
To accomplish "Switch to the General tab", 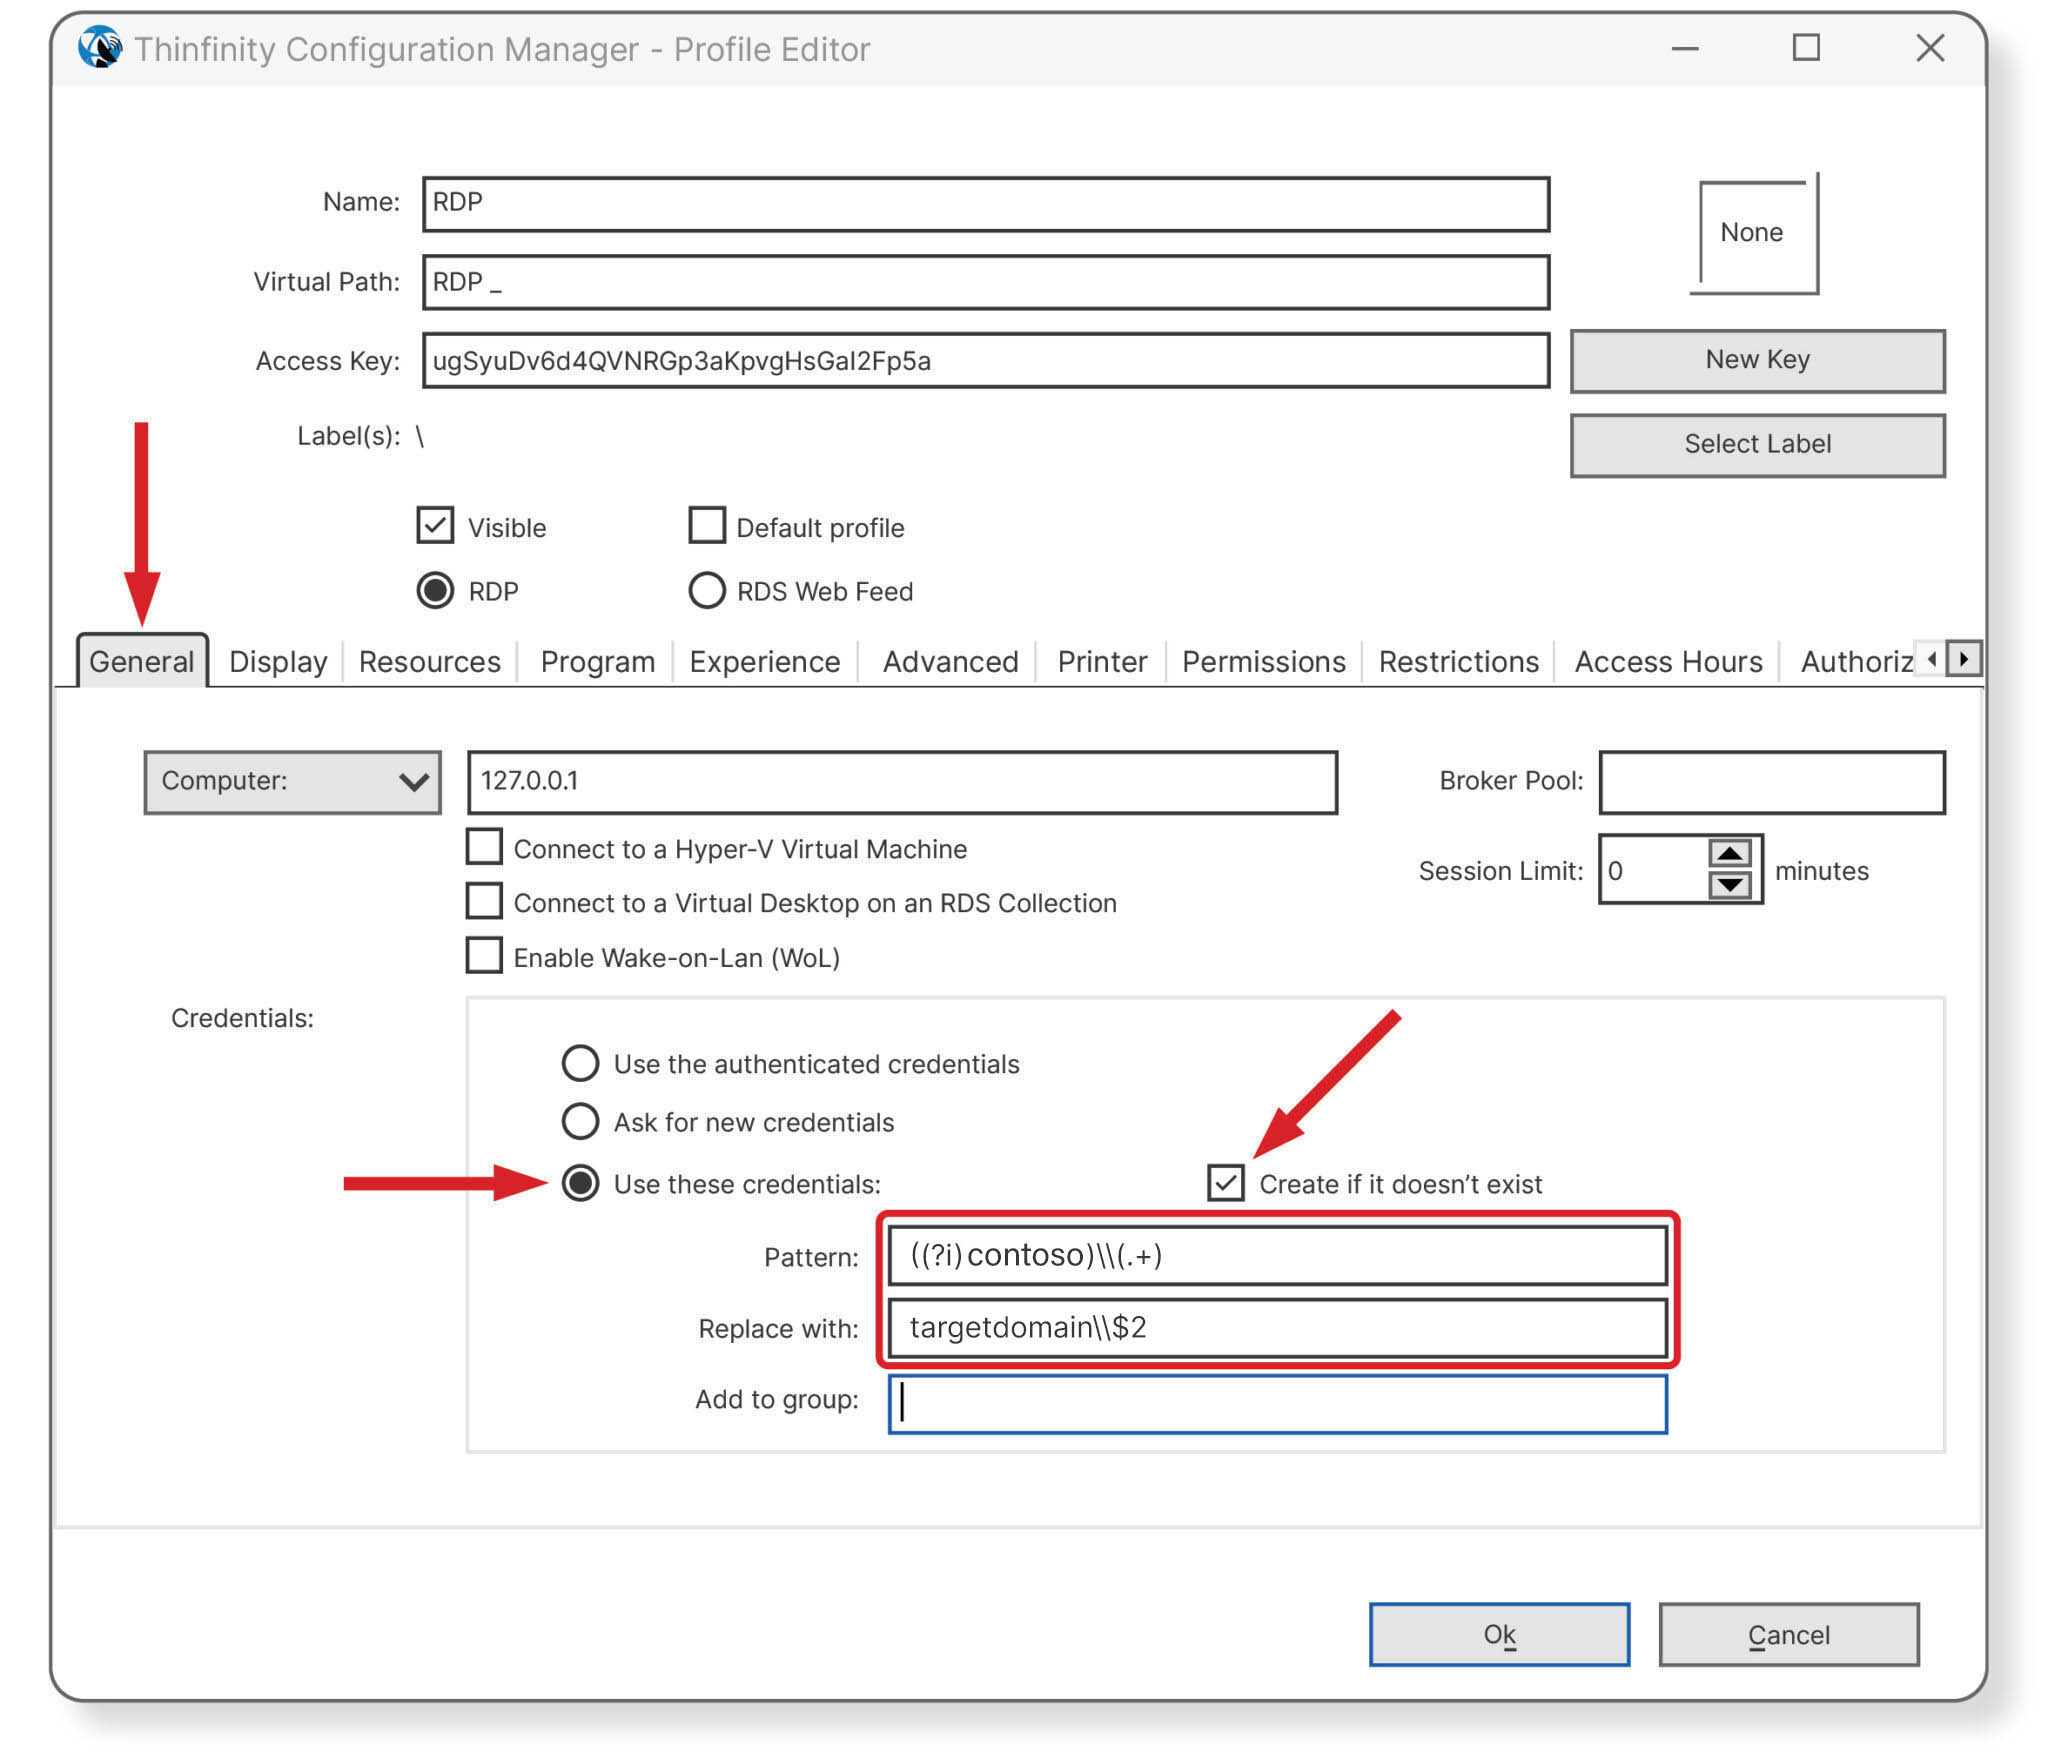I will 142,661.
